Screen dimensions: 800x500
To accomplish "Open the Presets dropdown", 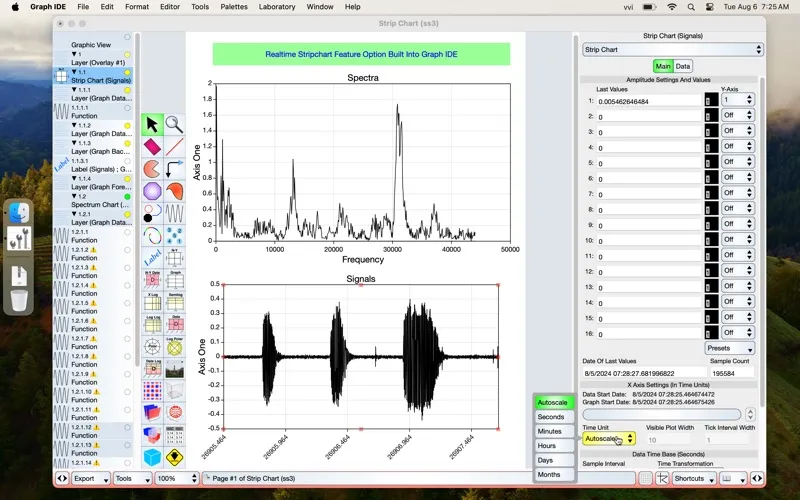I will pos(730,348).
